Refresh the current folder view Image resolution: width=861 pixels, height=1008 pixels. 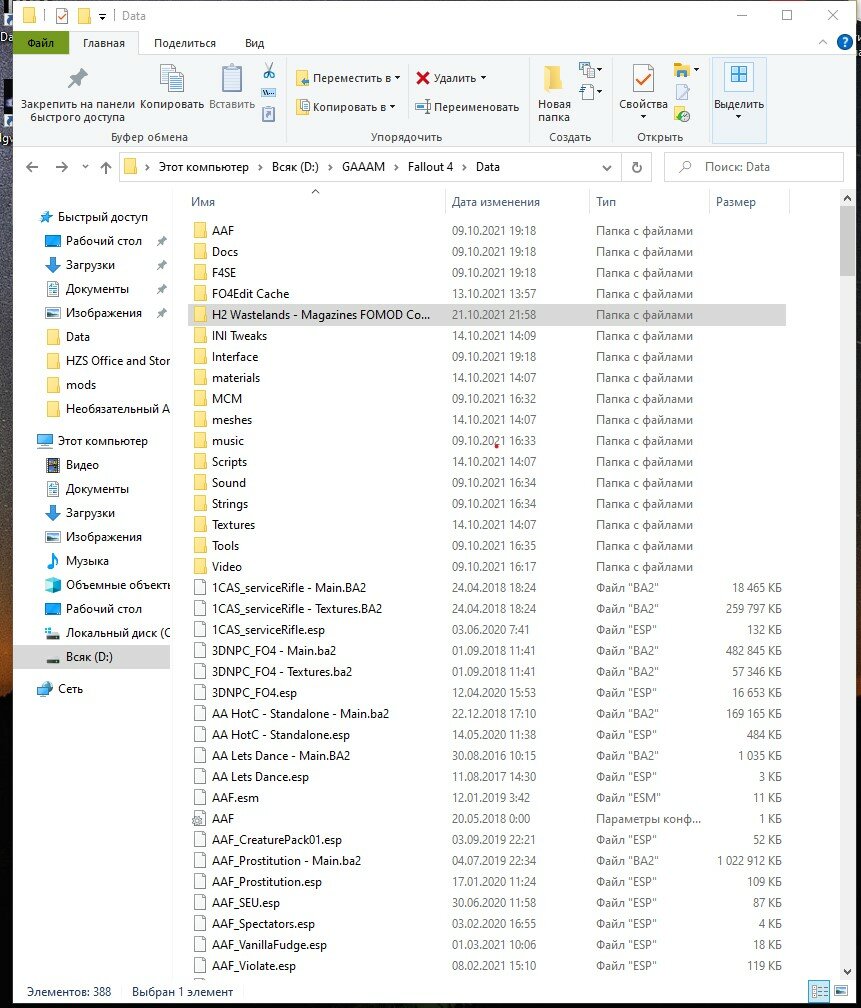click(636, 167)
